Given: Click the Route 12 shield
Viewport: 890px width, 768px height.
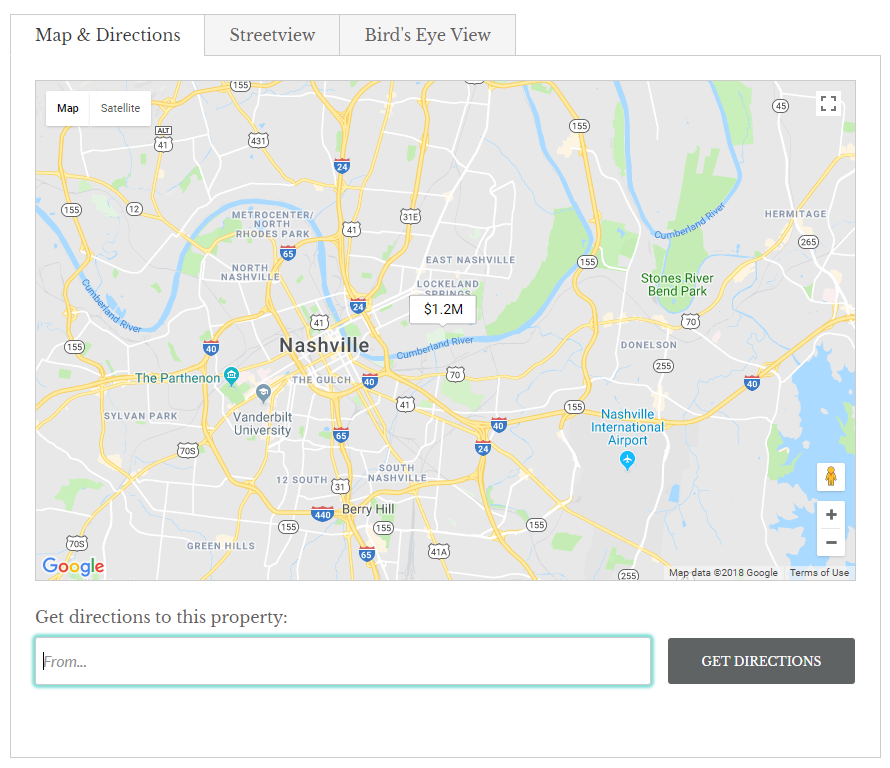Looking at the screenshot, I should 134,209.
